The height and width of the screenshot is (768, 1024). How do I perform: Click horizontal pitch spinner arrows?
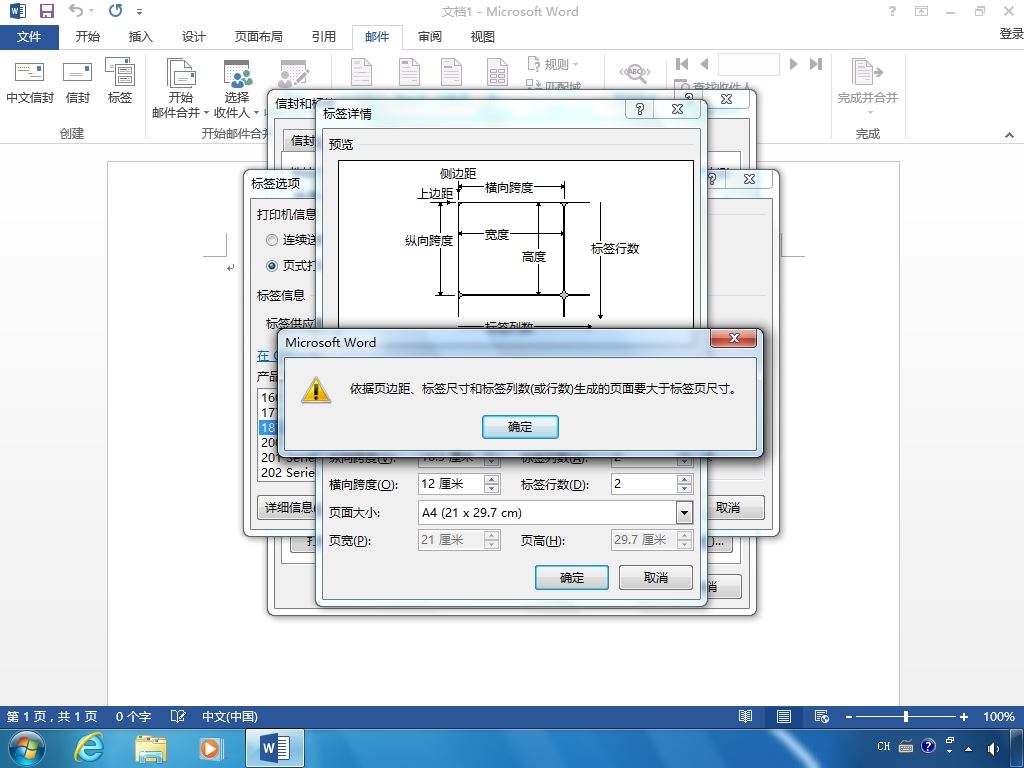pyautogui.click(x=492, y=484)
